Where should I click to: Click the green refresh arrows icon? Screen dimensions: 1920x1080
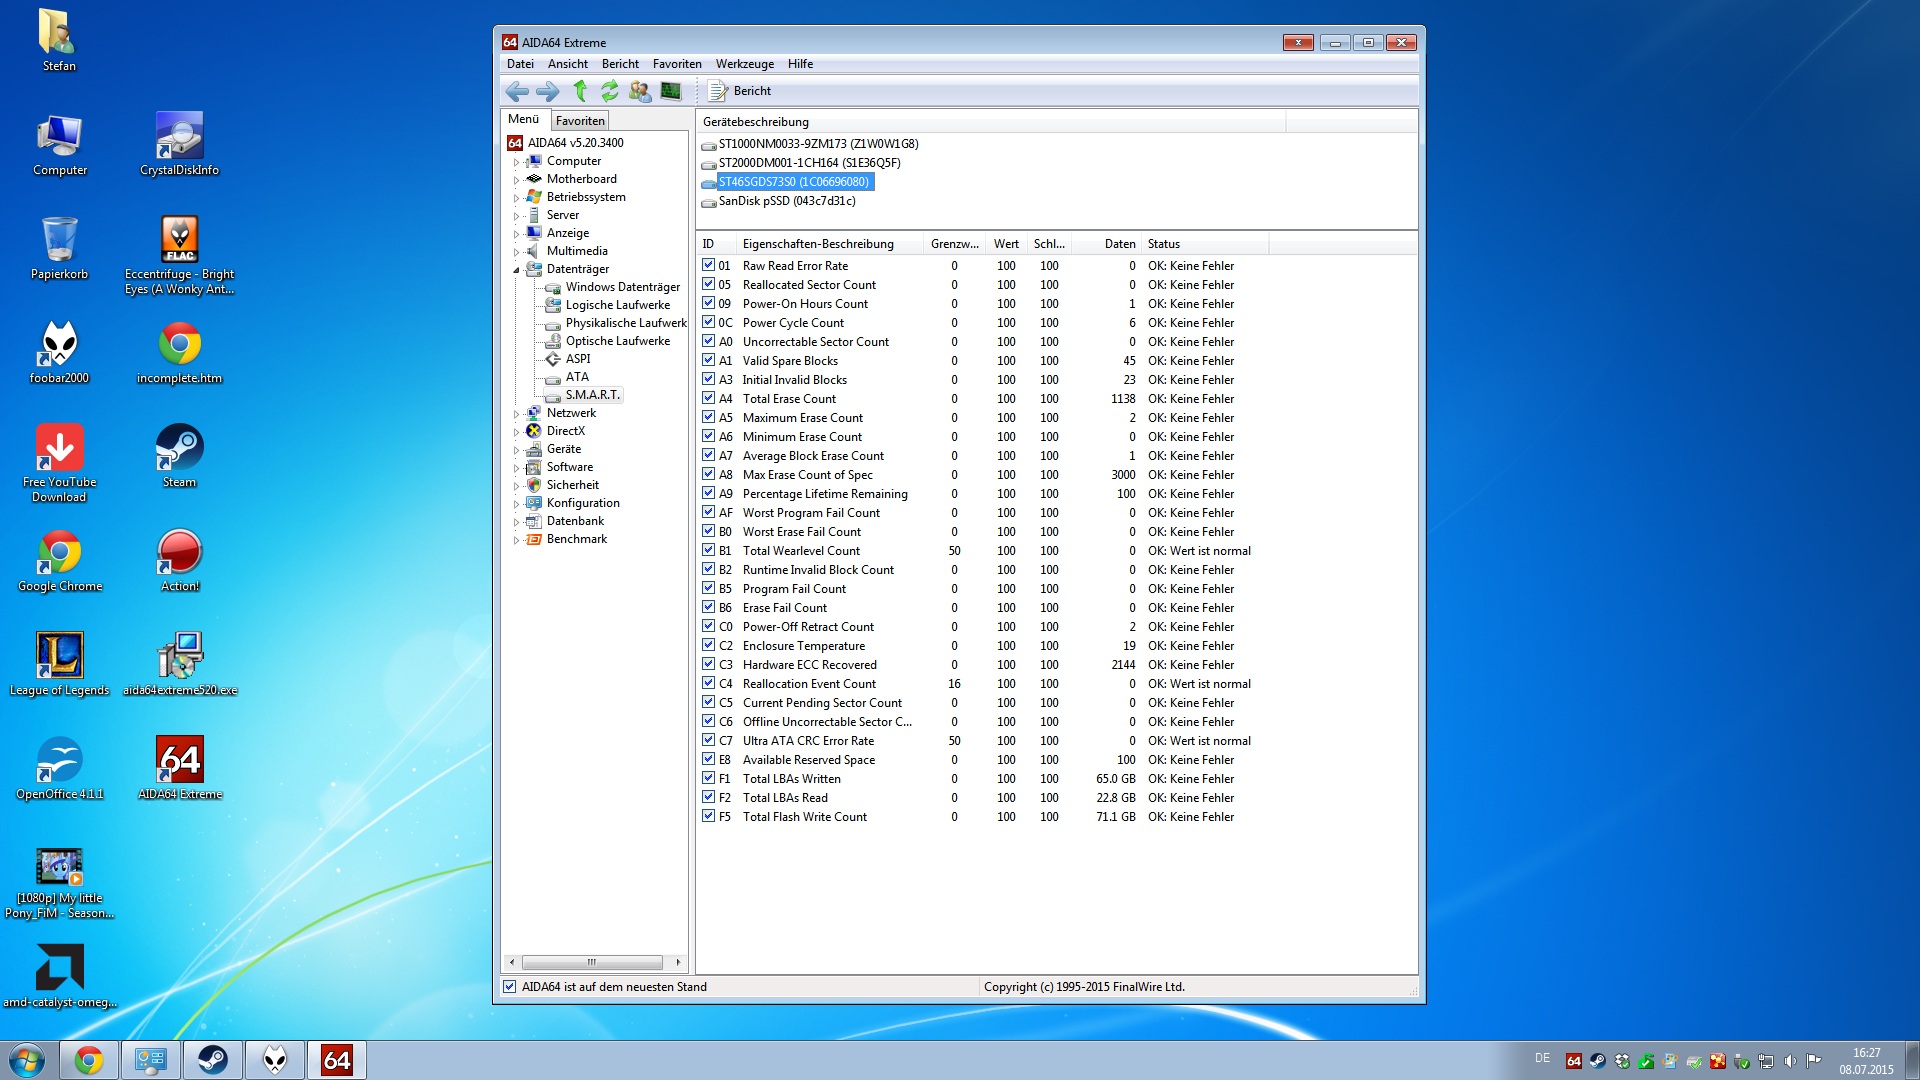click(610, 91)
